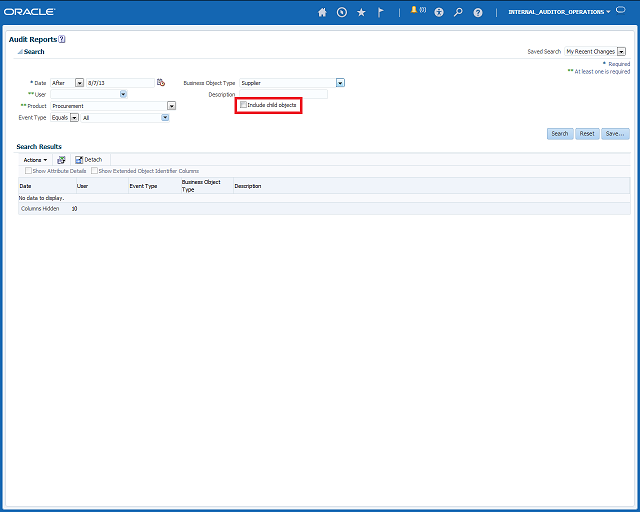Click the Save... button

point(615,134)
